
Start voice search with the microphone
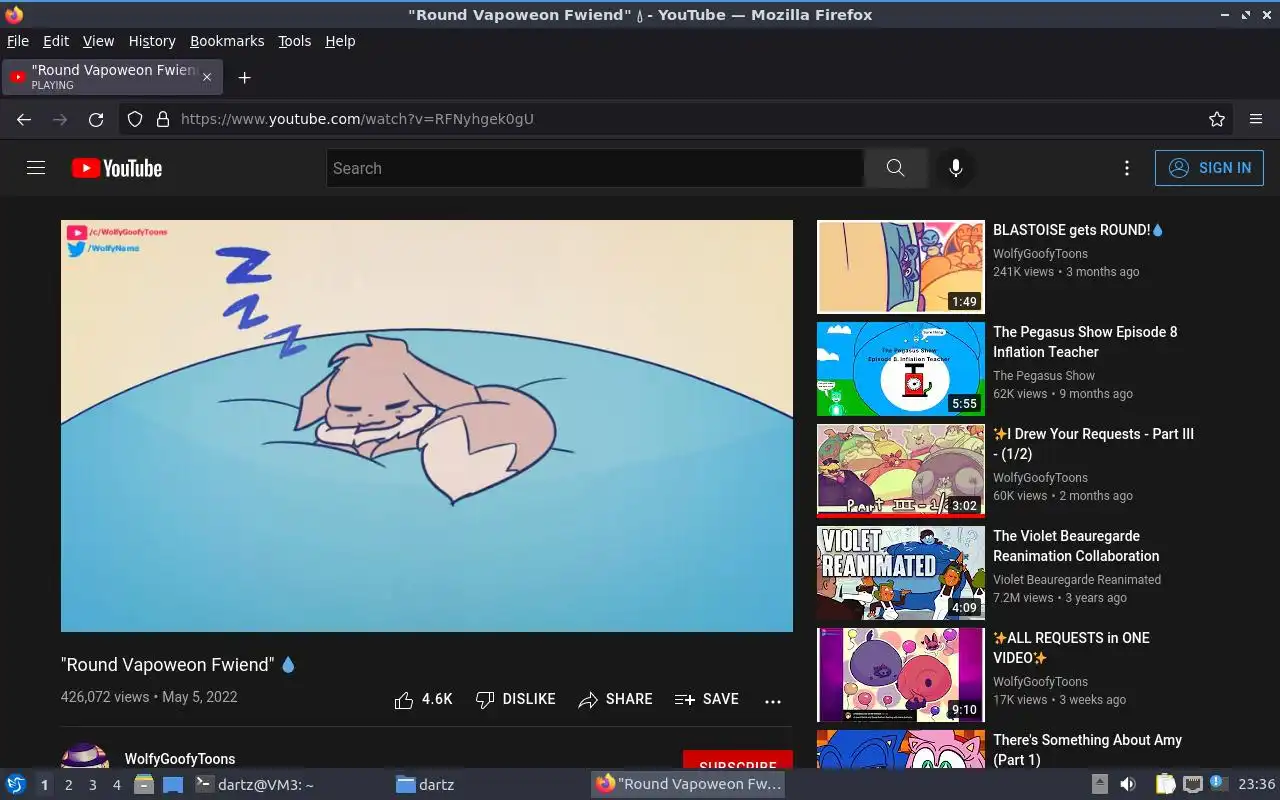pyautogui.click(x=956, y=168)
